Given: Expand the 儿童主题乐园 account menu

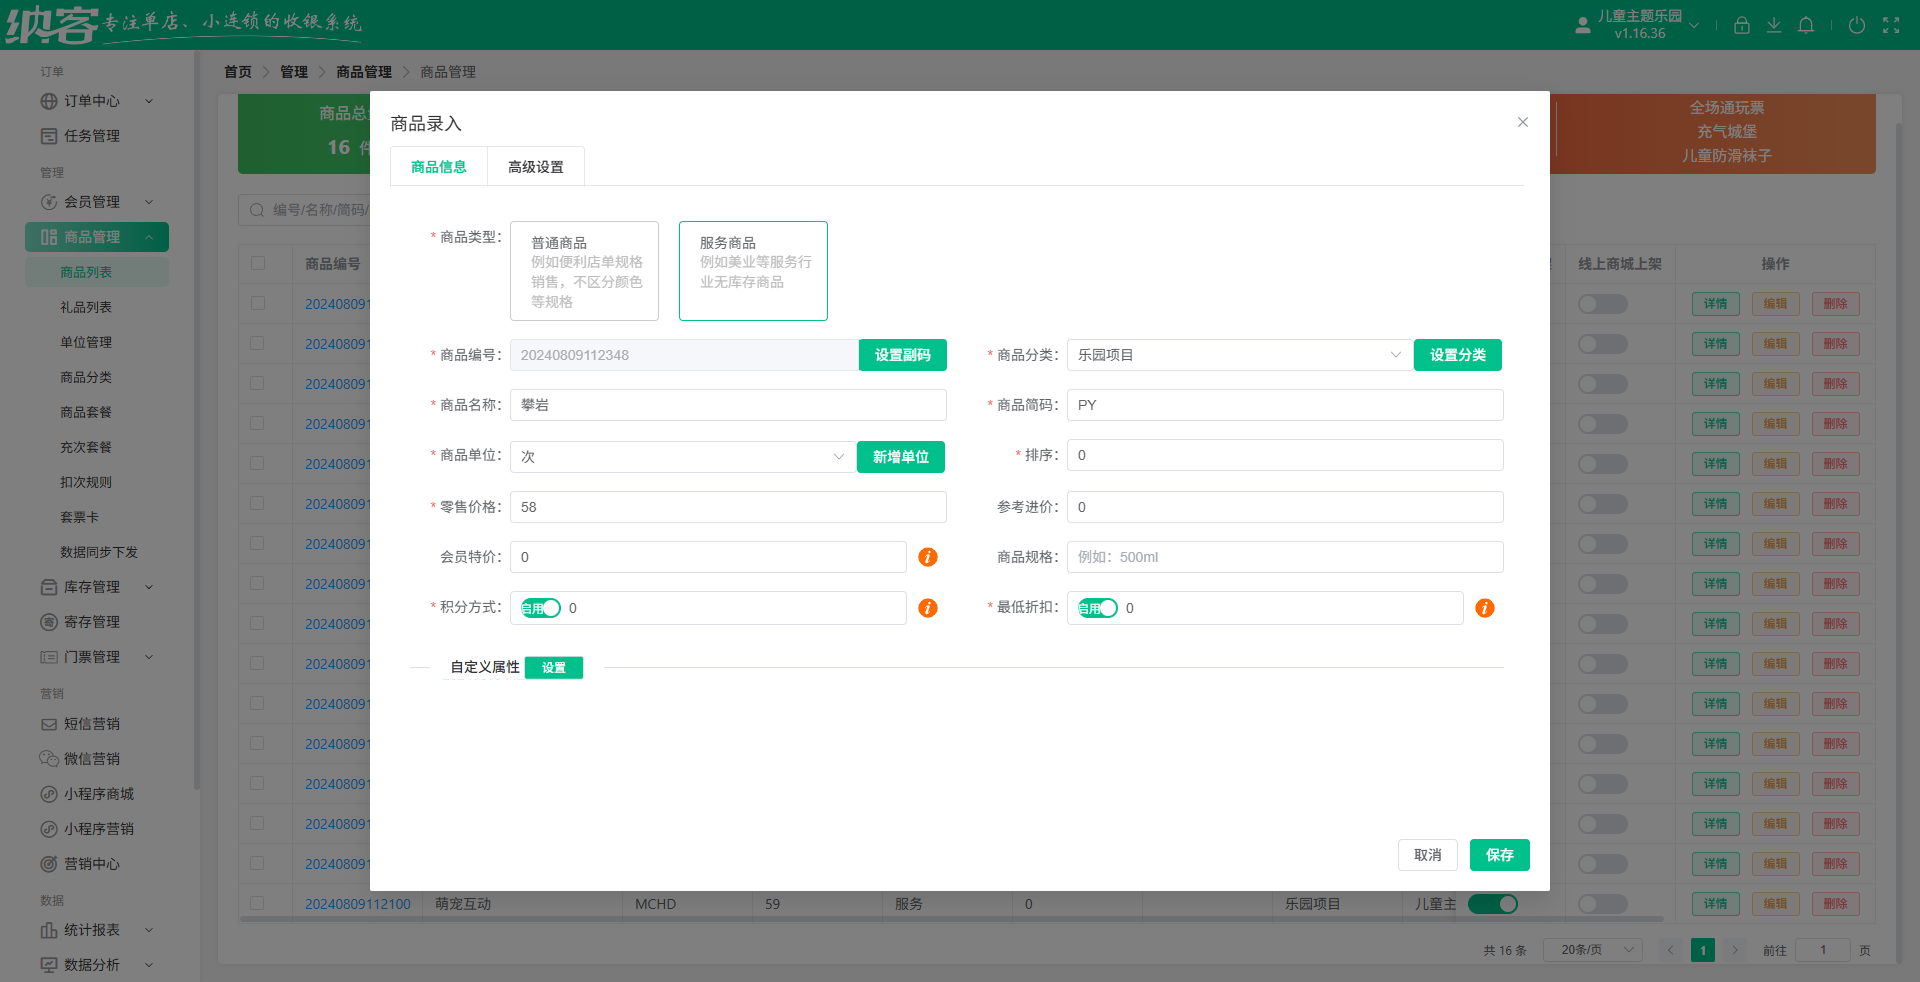Looking at the screenshot, I should pos(1694,25).
